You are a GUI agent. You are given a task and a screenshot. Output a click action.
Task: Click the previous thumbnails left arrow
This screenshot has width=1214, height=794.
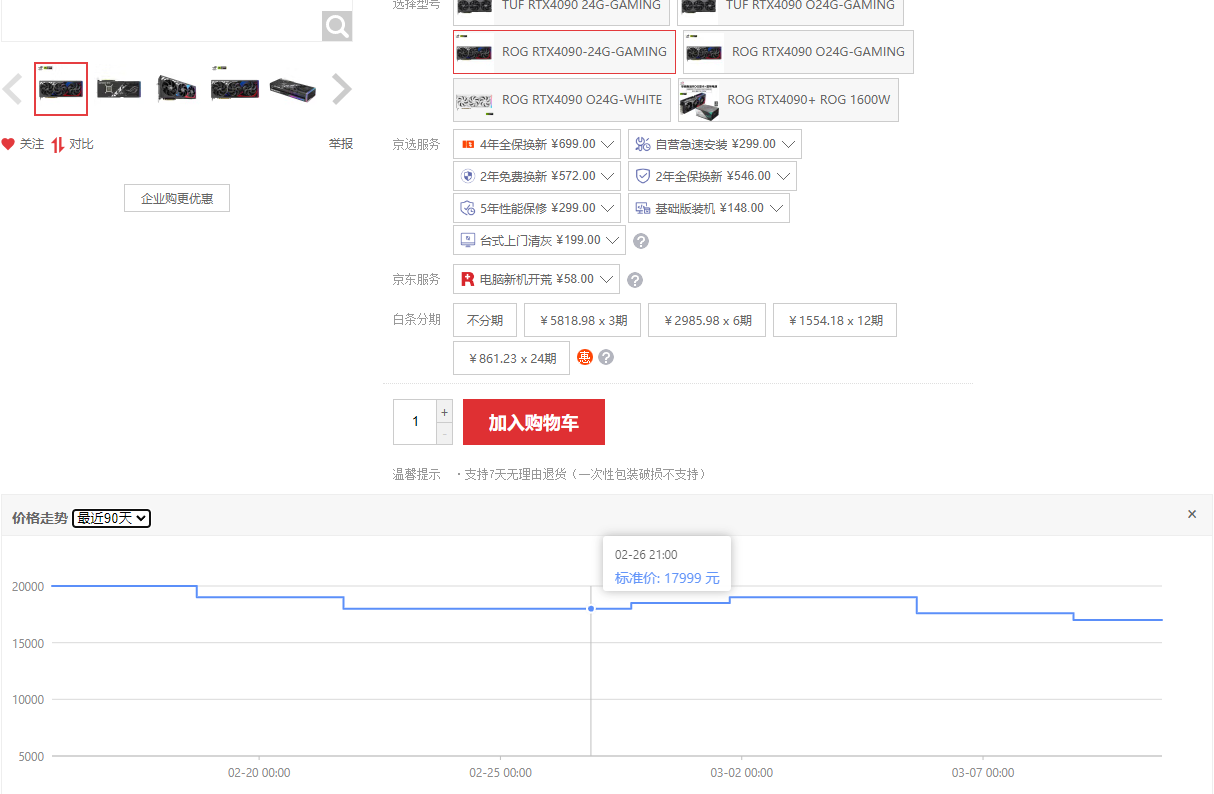point(12,90)
